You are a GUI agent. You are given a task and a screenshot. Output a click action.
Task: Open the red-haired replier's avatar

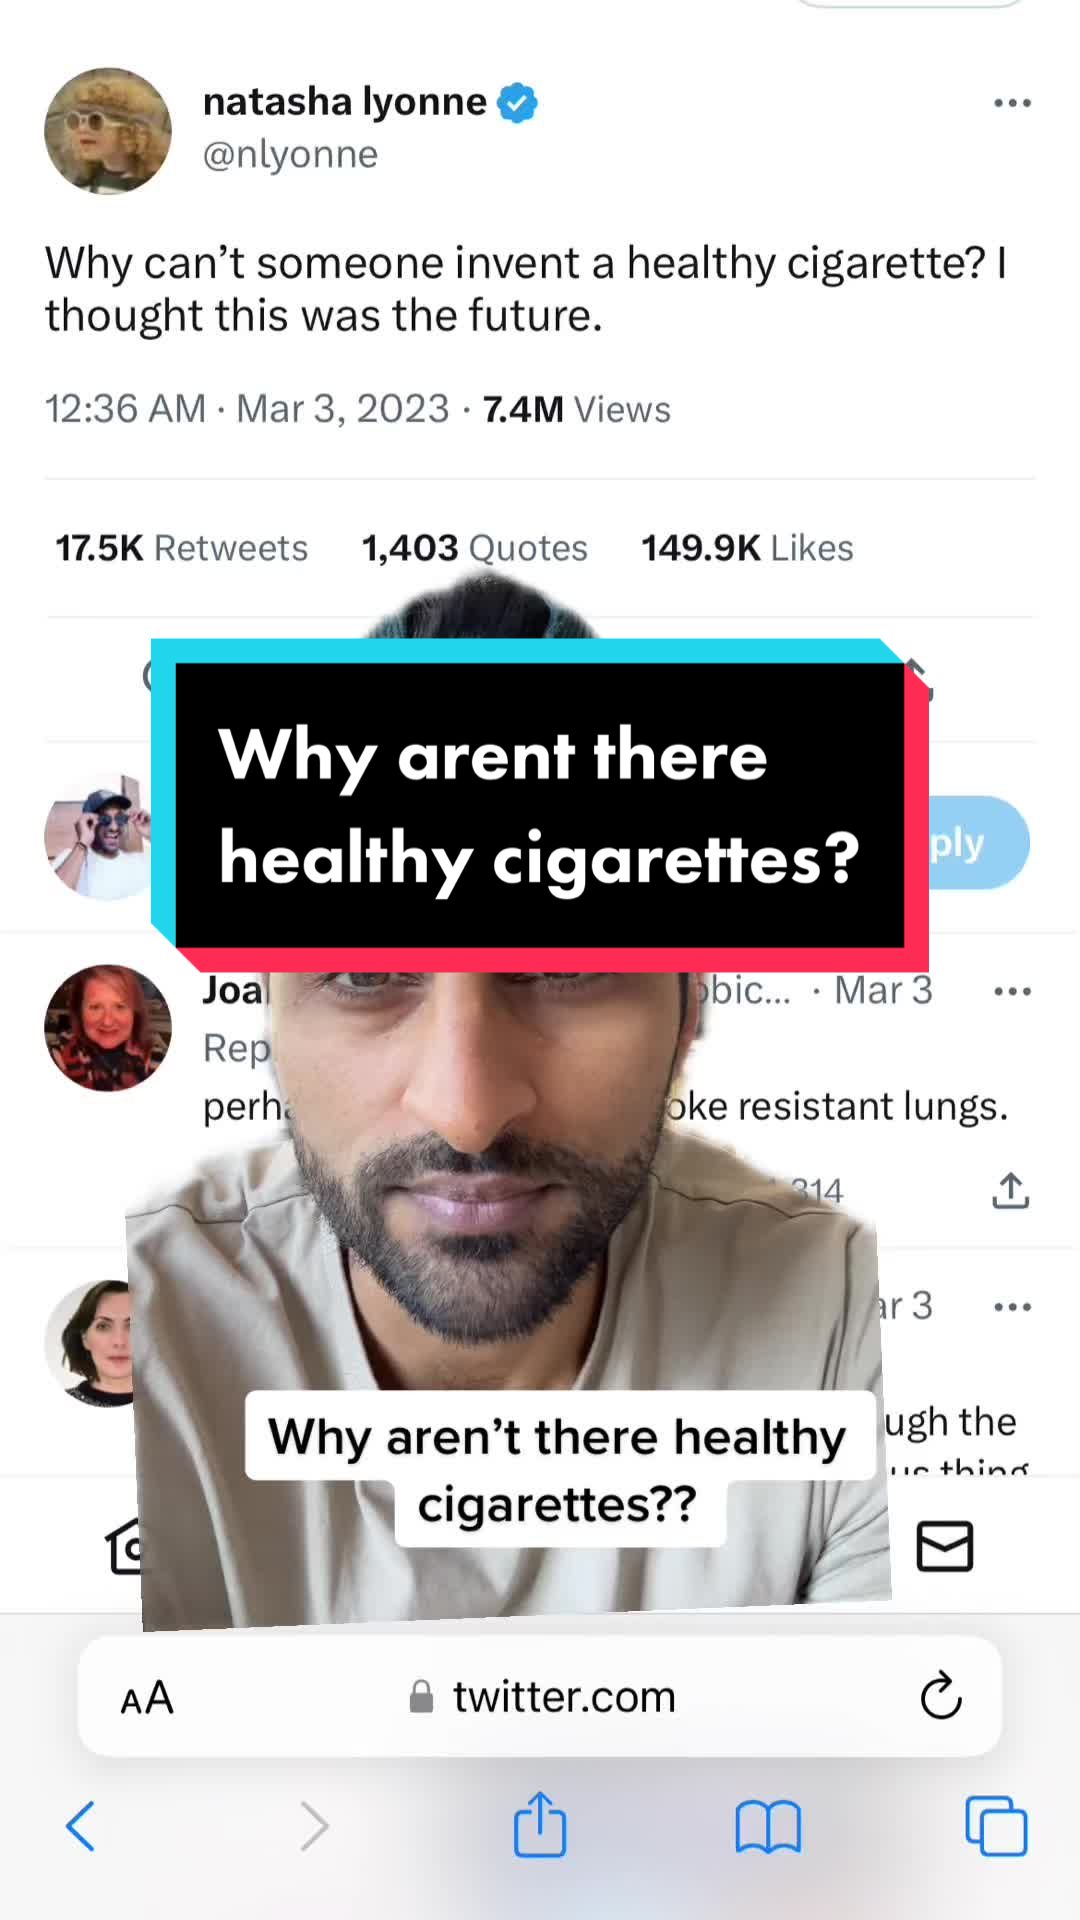tap(108, 1028)
